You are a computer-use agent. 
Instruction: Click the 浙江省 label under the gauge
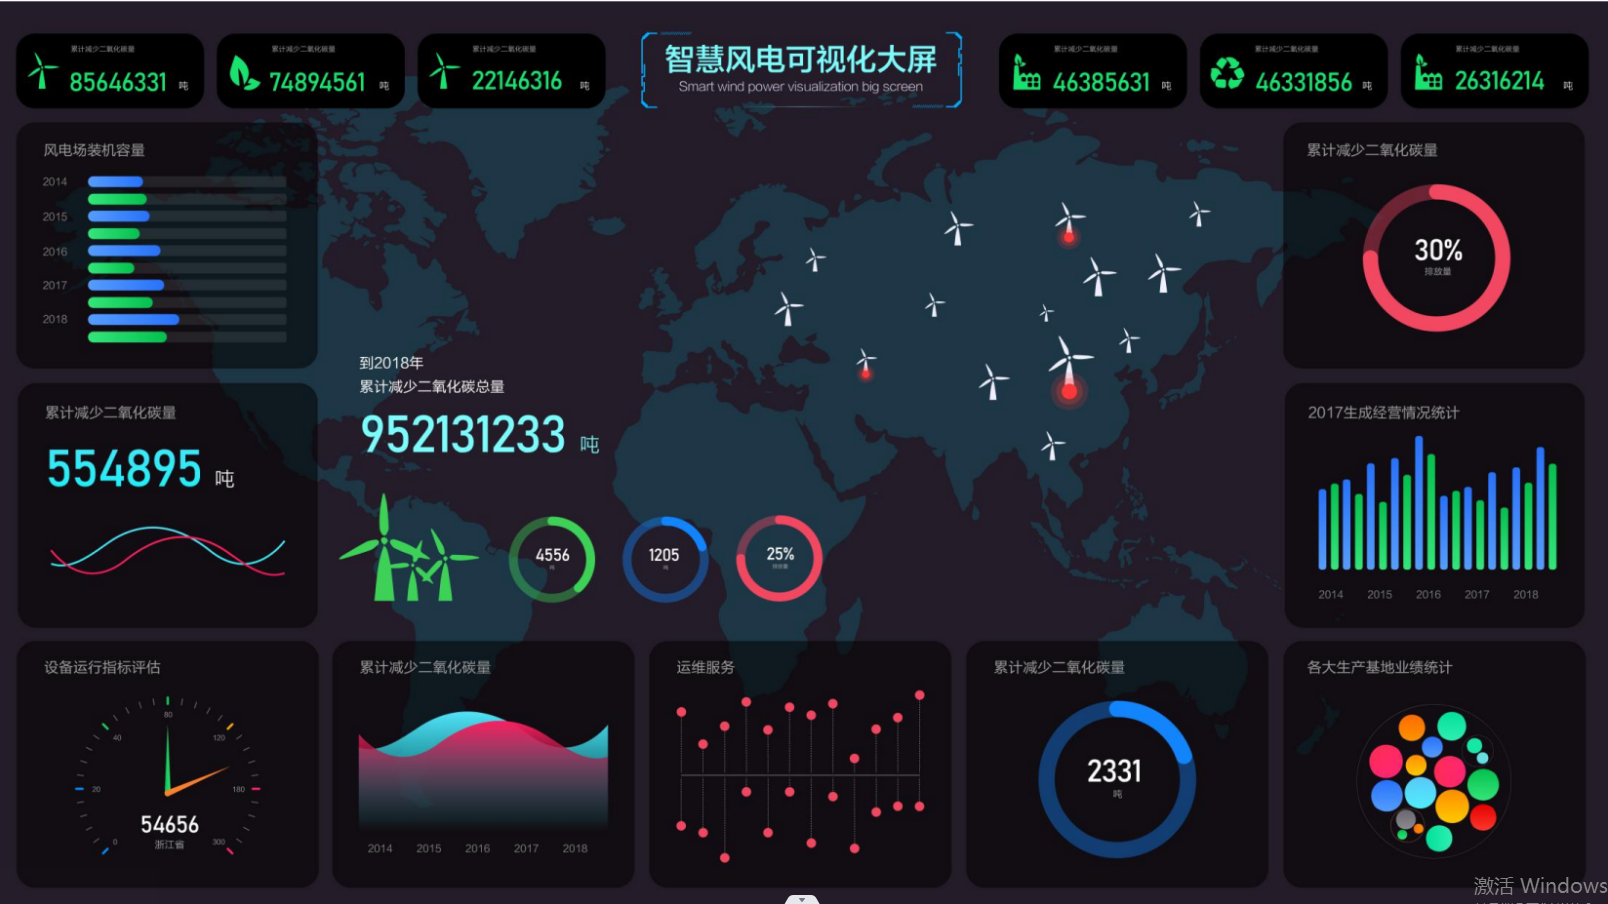point(169,845)
